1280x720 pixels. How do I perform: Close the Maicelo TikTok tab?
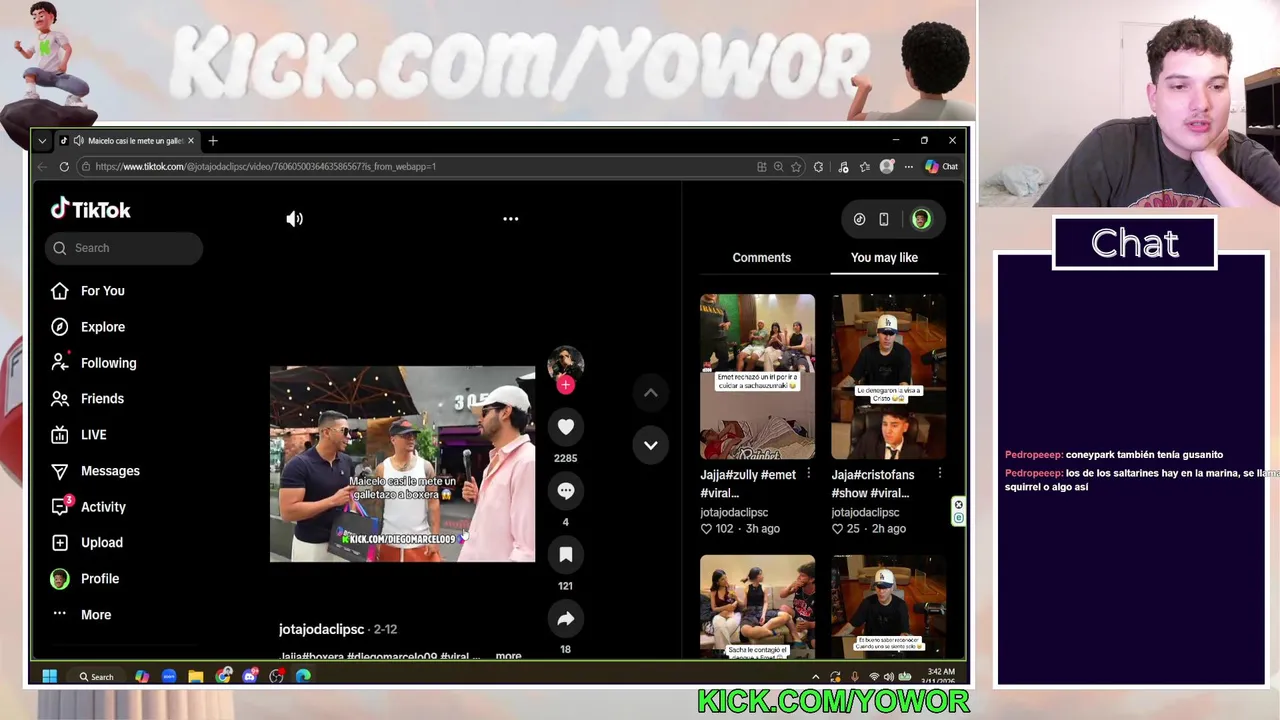[x=191, y=141]
